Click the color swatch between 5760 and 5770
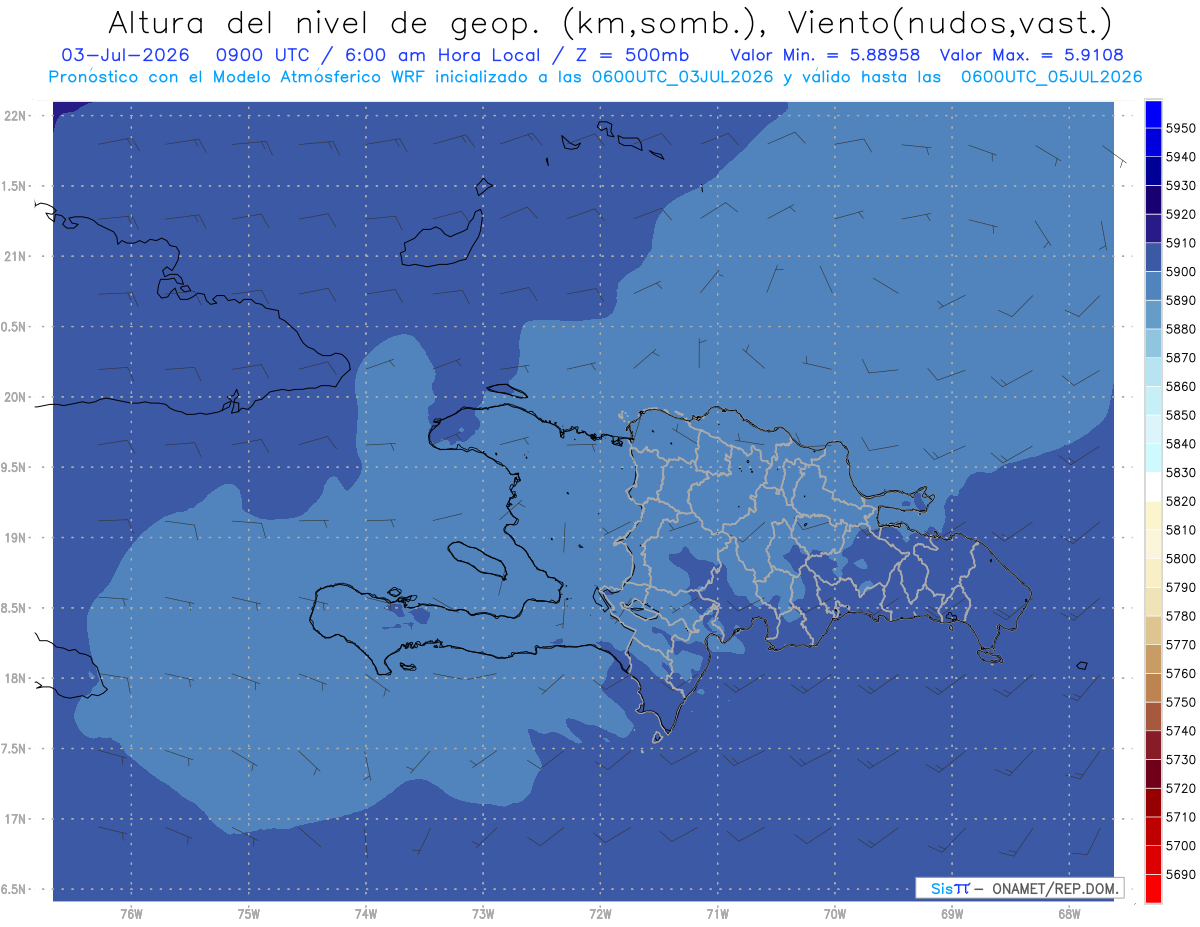 coord(1152,659)
